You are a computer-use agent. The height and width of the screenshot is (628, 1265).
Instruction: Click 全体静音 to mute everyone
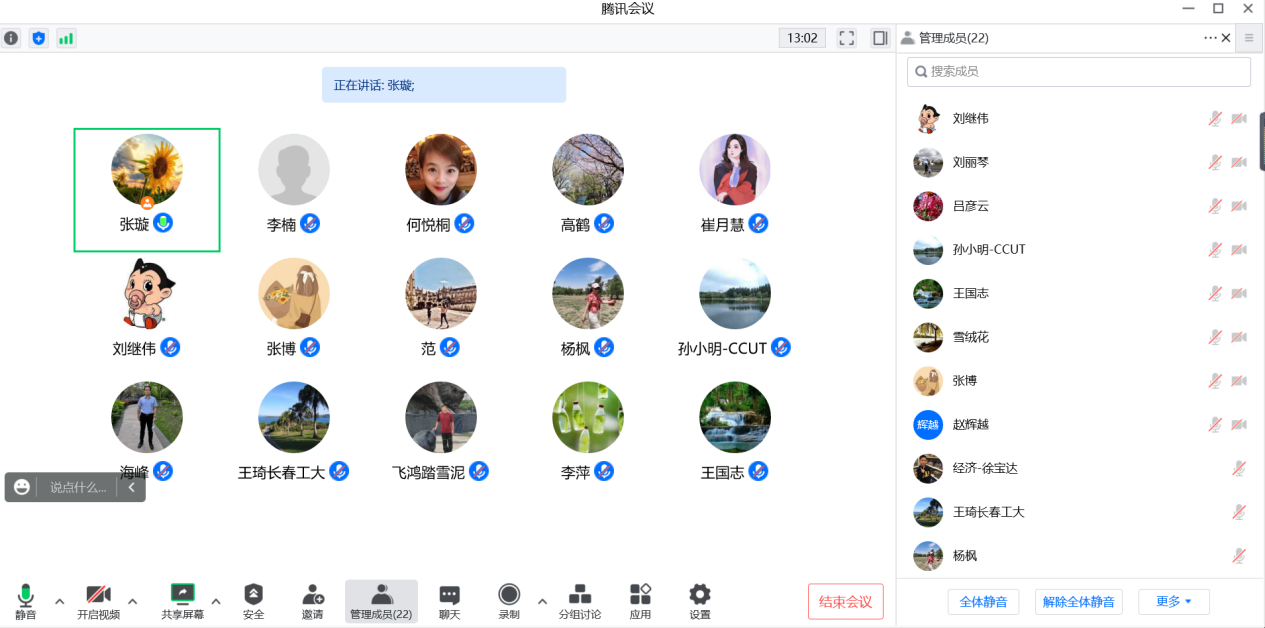983,602
